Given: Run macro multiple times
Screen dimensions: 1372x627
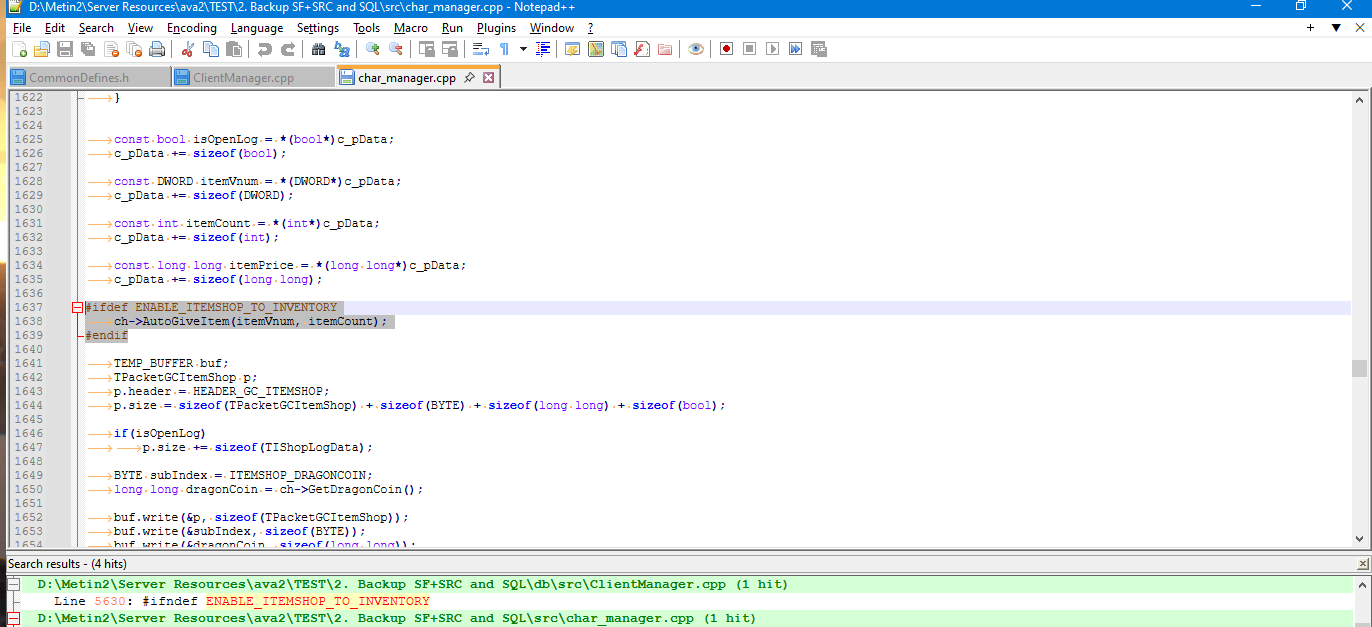Looking at the screenshot, I should [x=795, y=49].
